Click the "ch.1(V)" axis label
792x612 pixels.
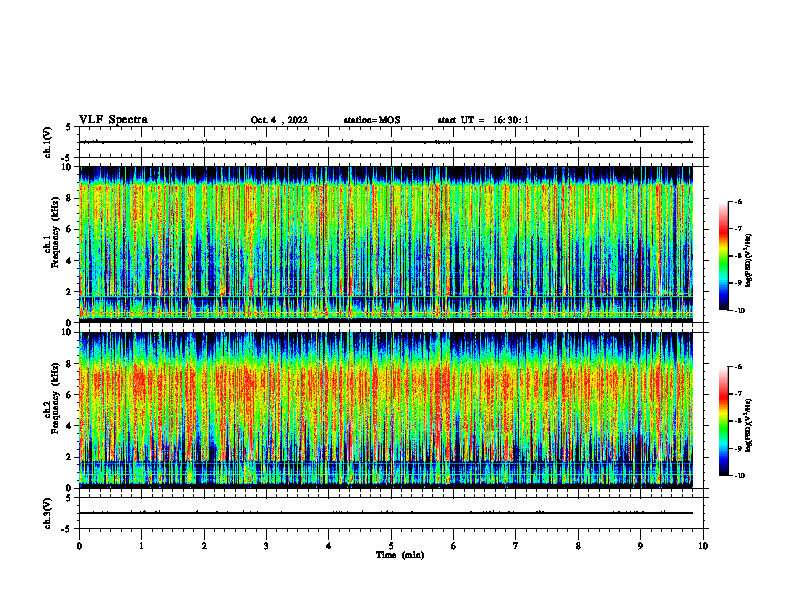(x=48, y=142)
